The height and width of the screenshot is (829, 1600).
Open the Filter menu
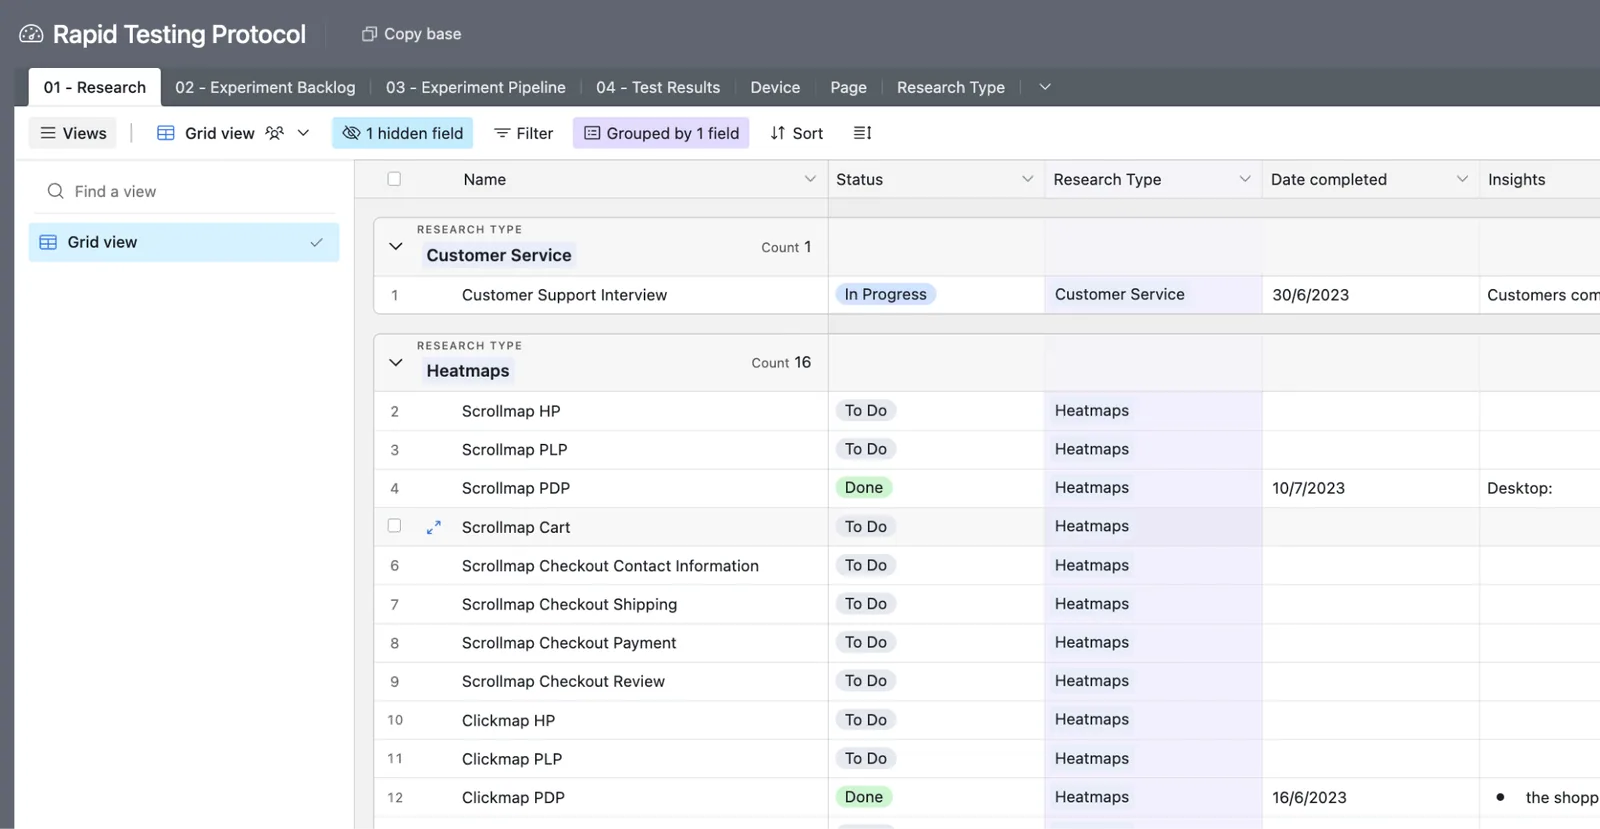point(524,133)
